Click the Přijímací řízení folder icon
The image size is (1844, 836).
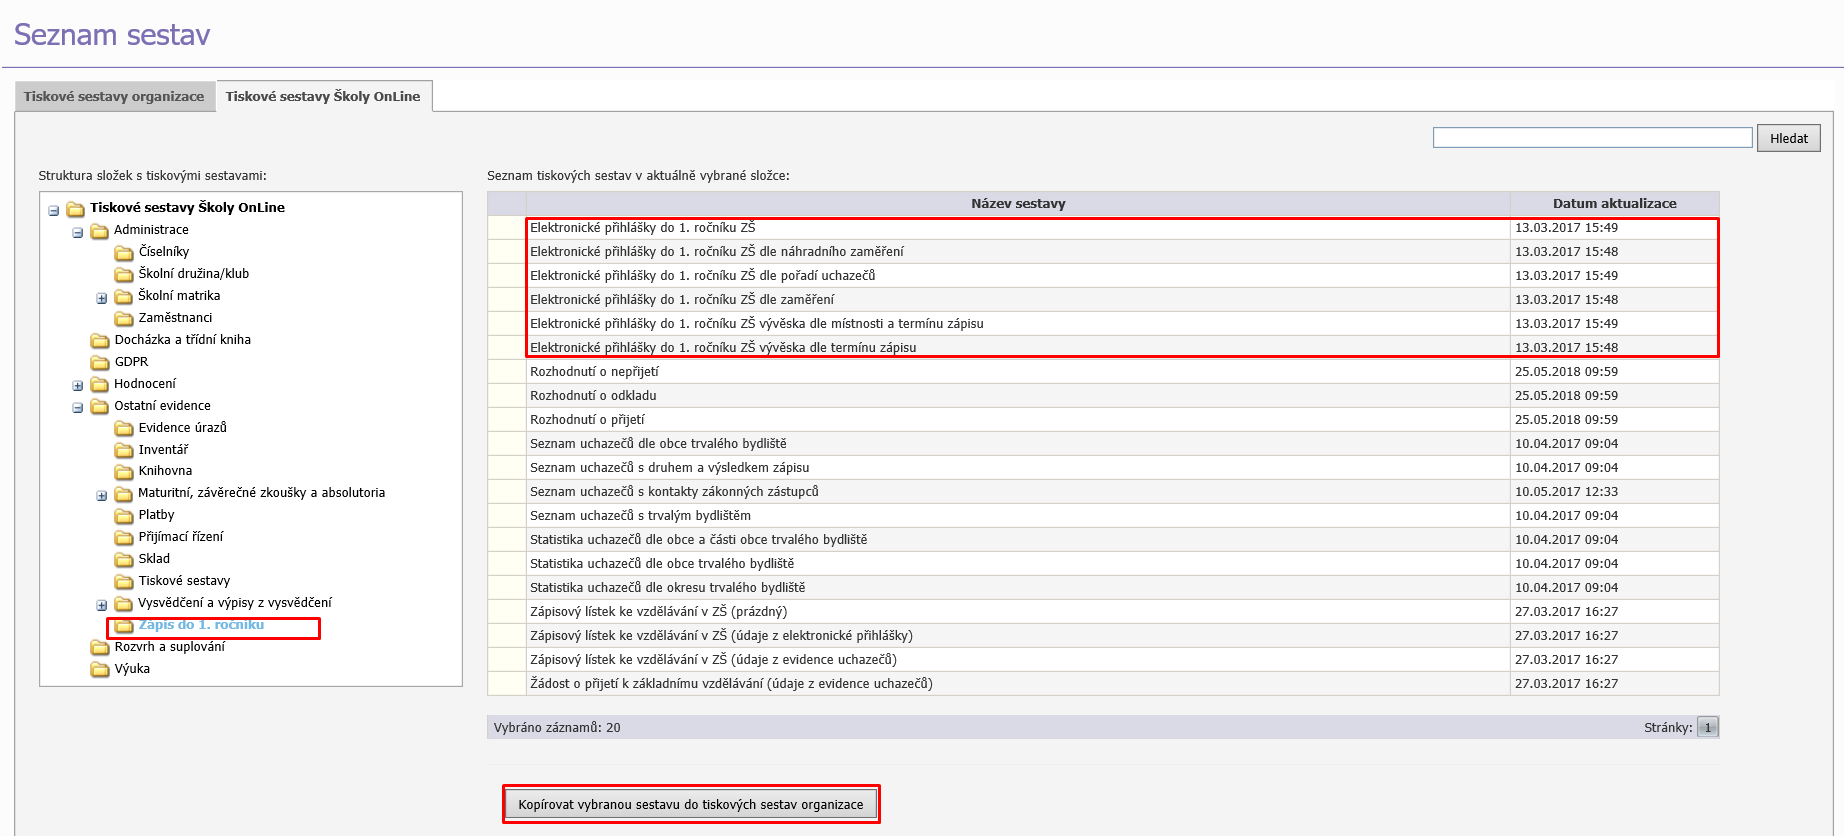(x=124, y=537)
